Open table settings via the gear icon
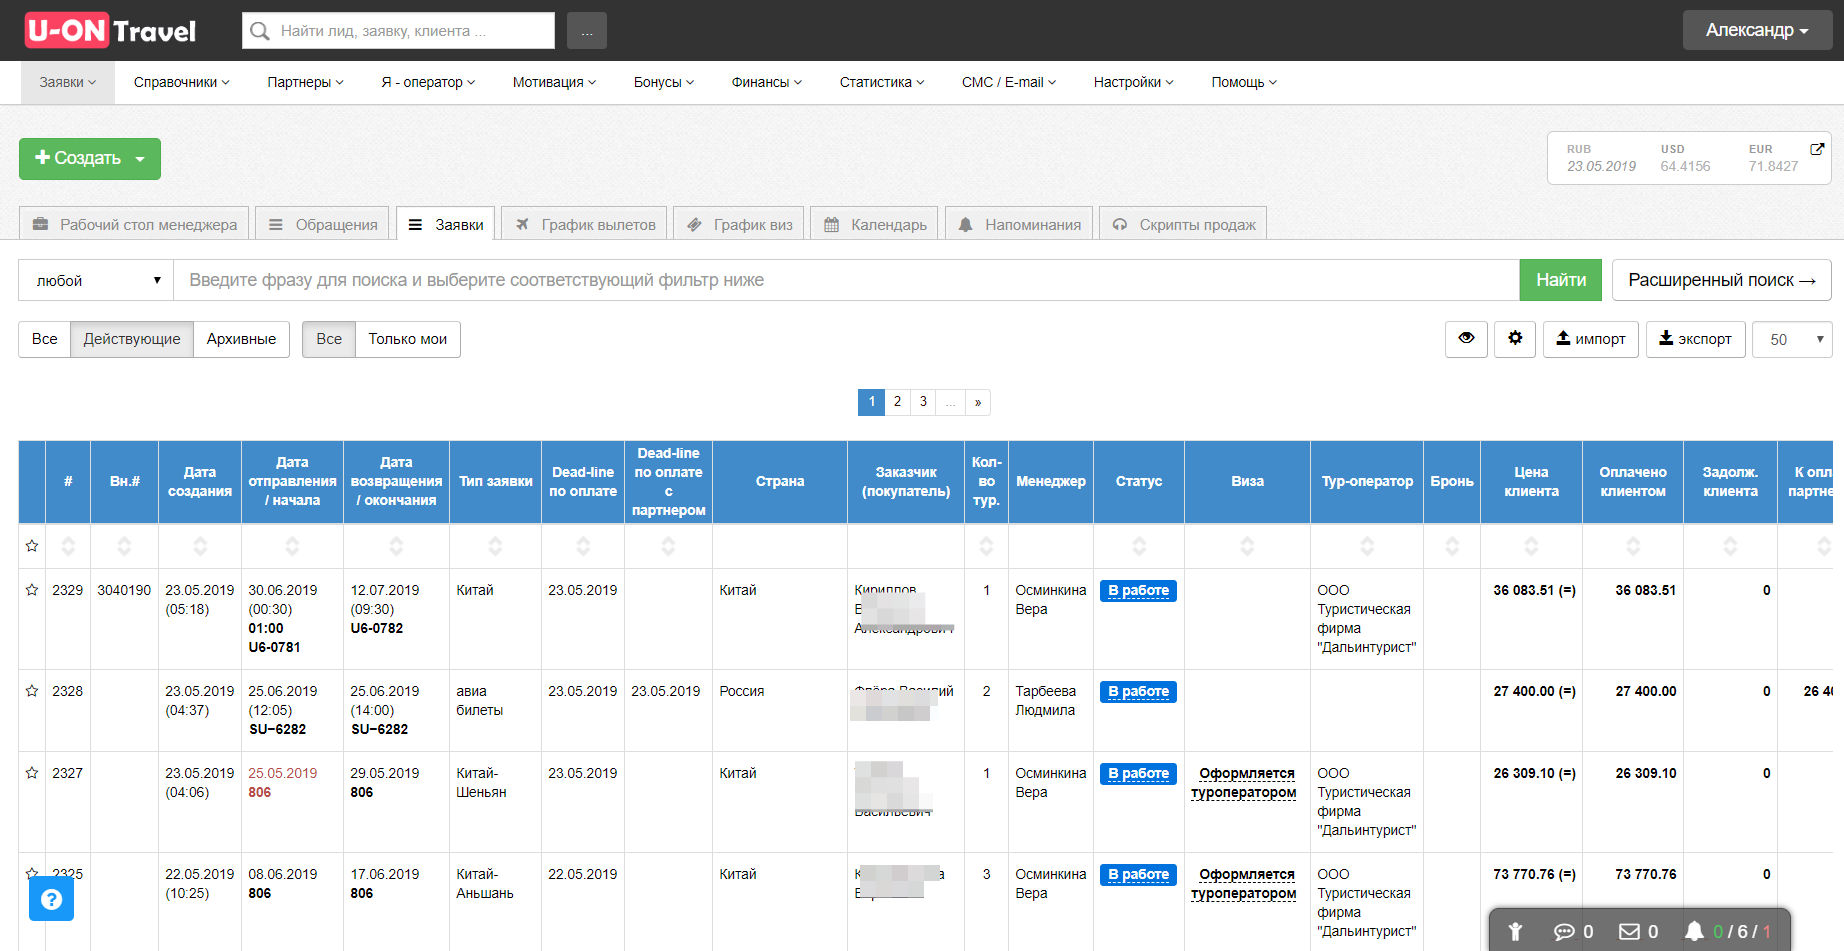The height and width of the screenshot is (951, 1844). click(1514, 339)
